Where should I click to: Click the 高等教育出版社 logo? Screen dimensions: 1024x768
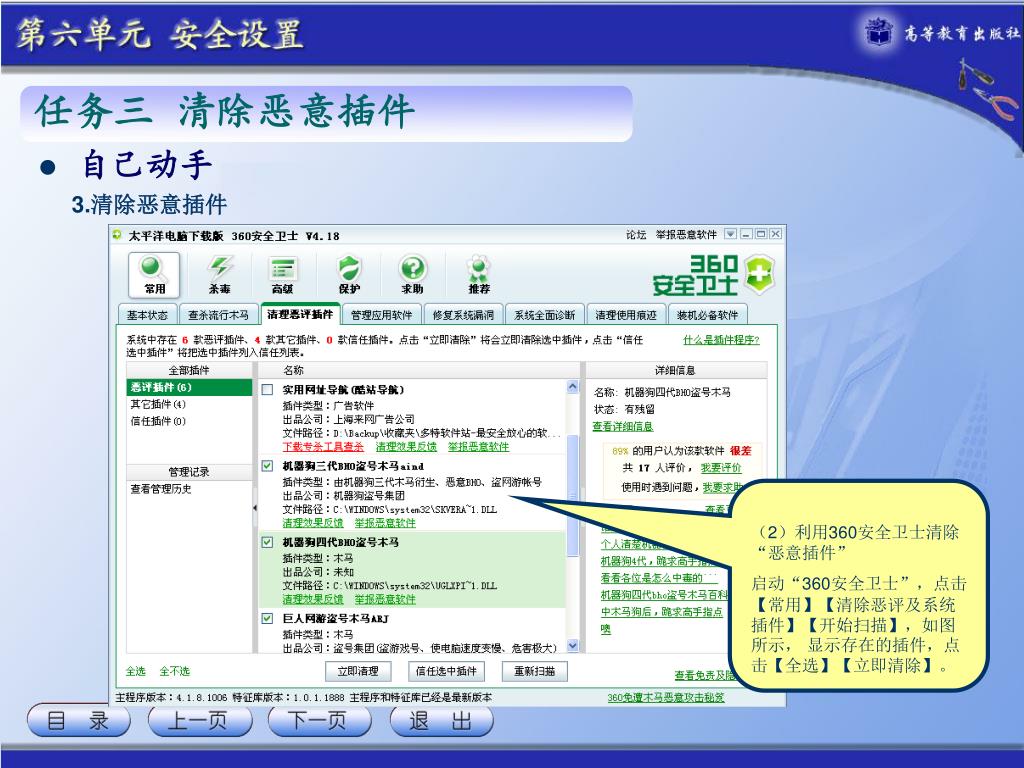point(941,31)
